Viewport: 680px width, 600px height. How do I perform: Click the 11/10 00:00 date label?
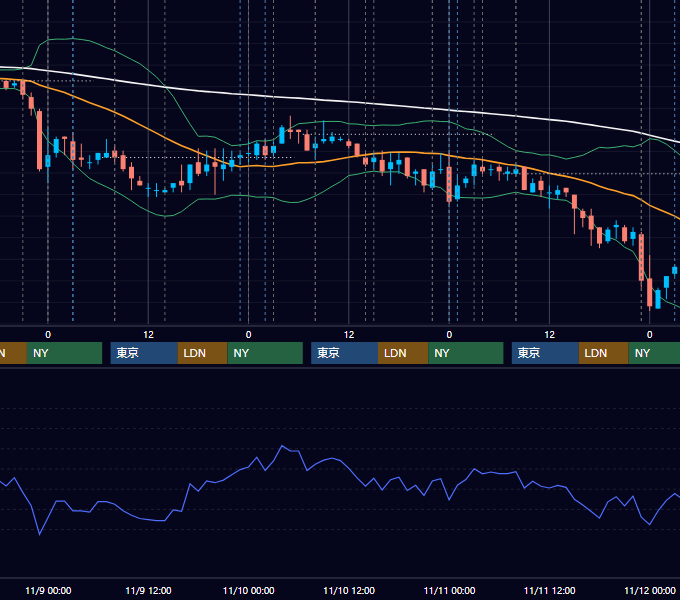(x=248, y=590)
